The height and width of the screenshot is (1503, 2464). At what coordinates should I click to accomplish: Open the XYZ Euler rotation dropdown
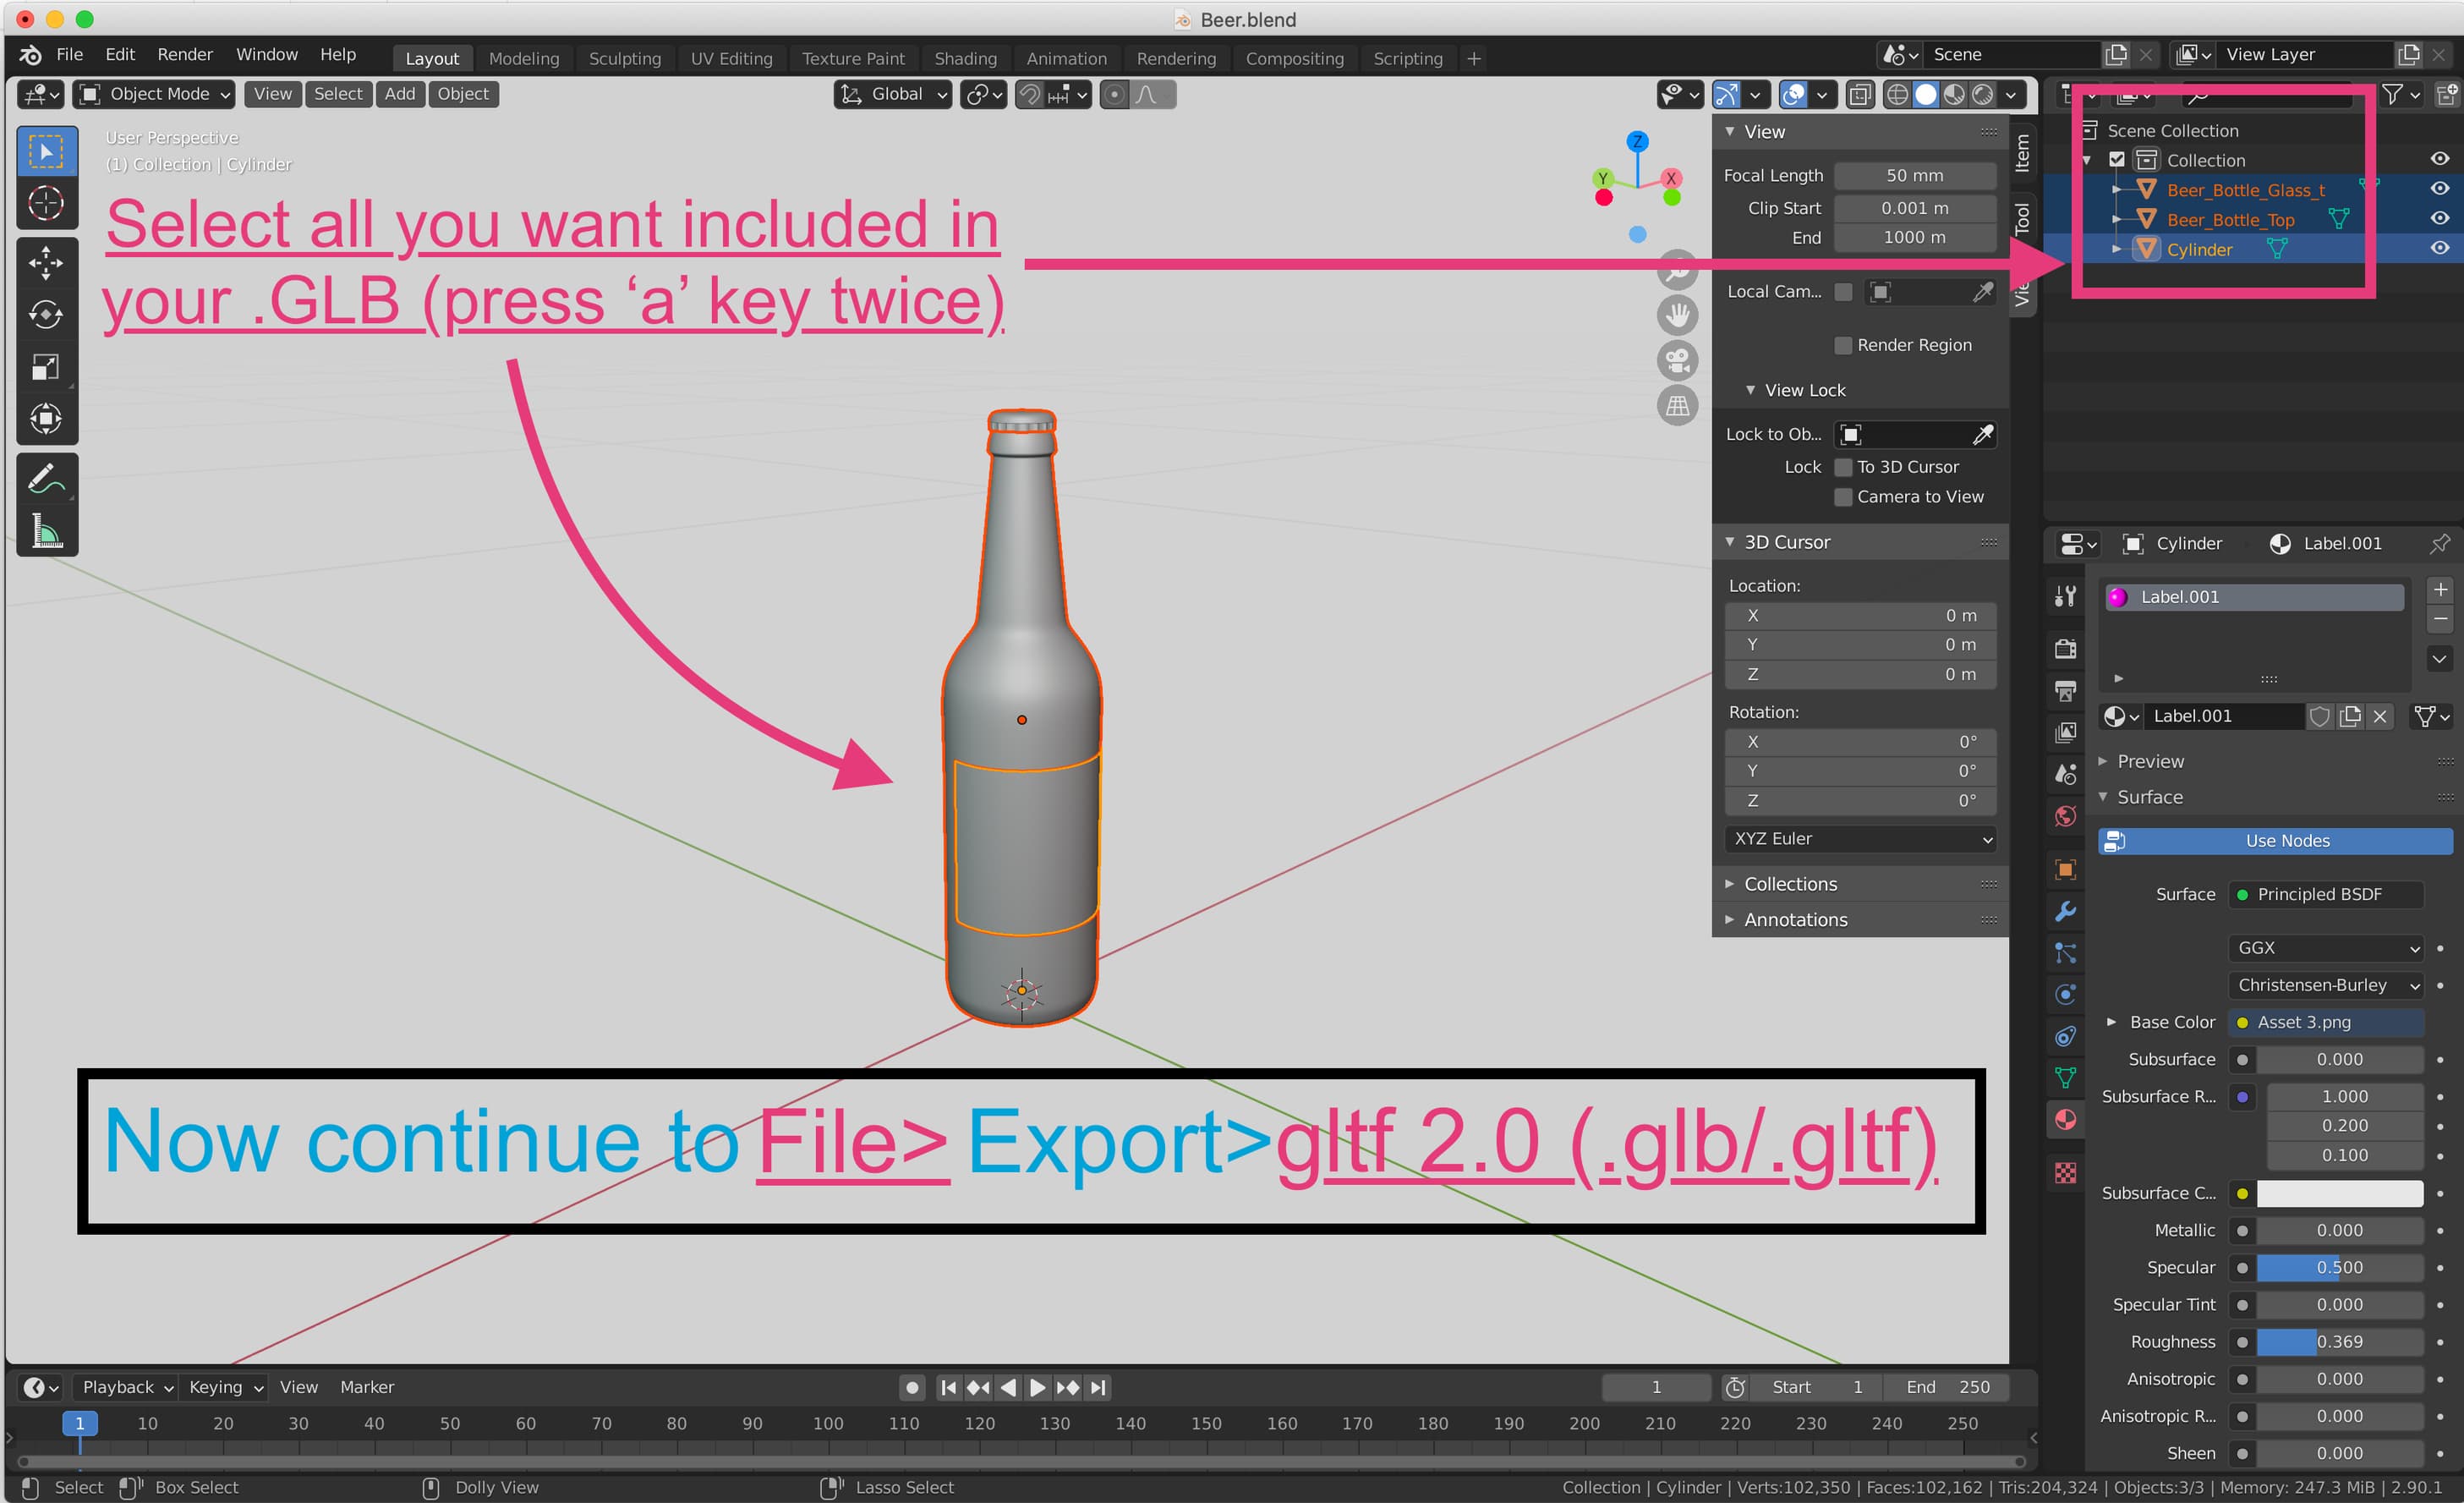(1861, 838)
